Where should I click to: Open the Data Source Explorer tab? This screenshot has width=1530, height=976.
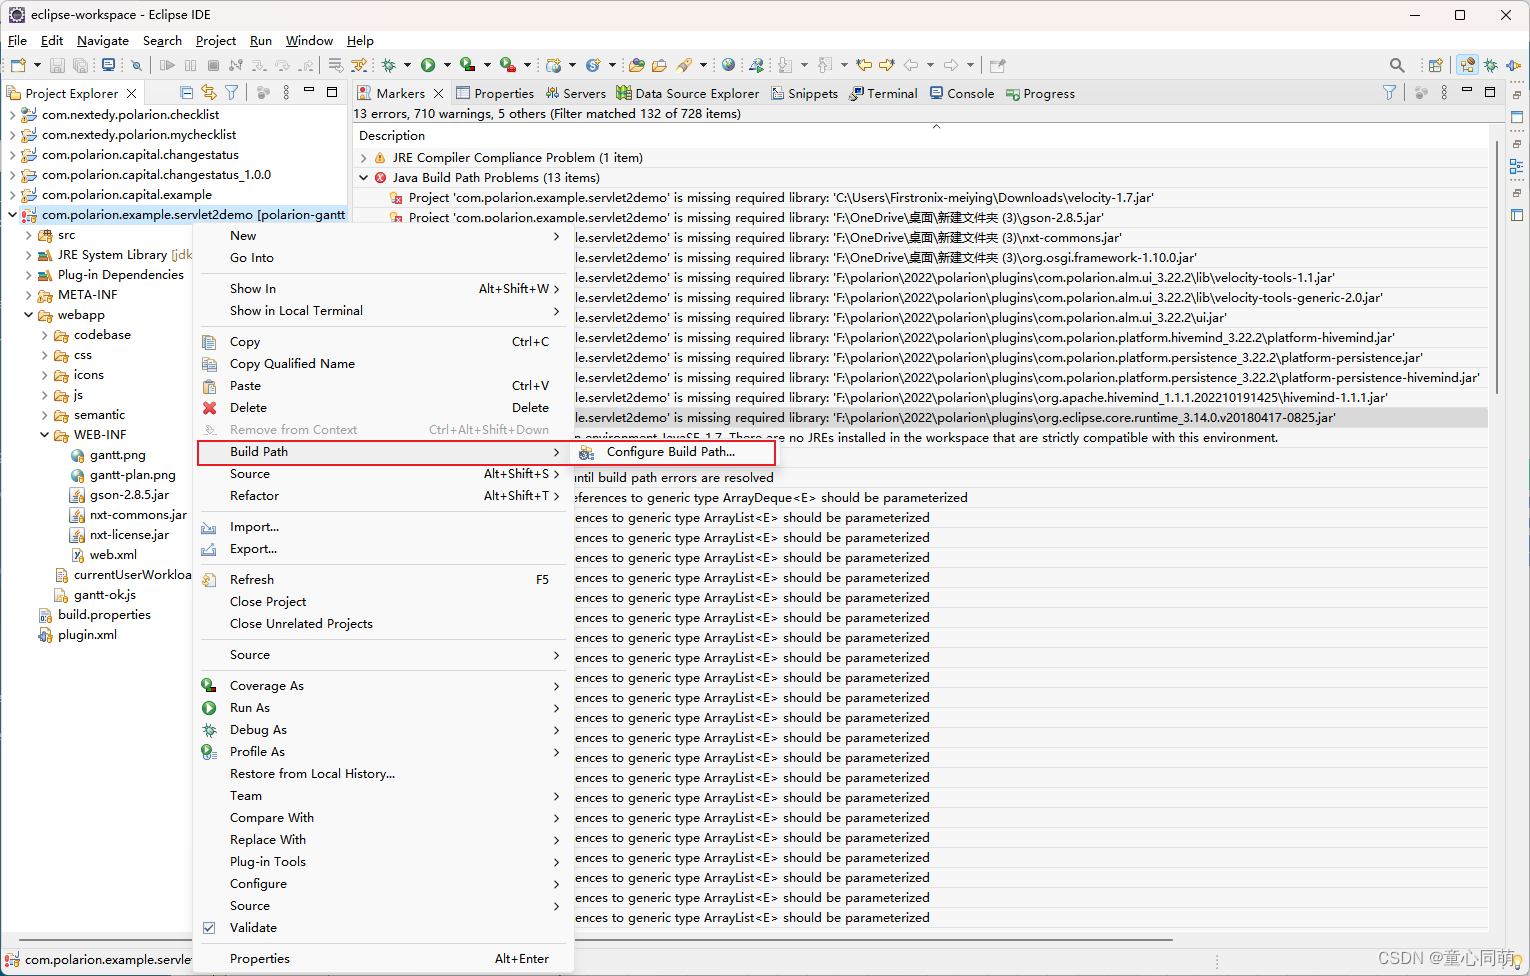coord(687,93)
